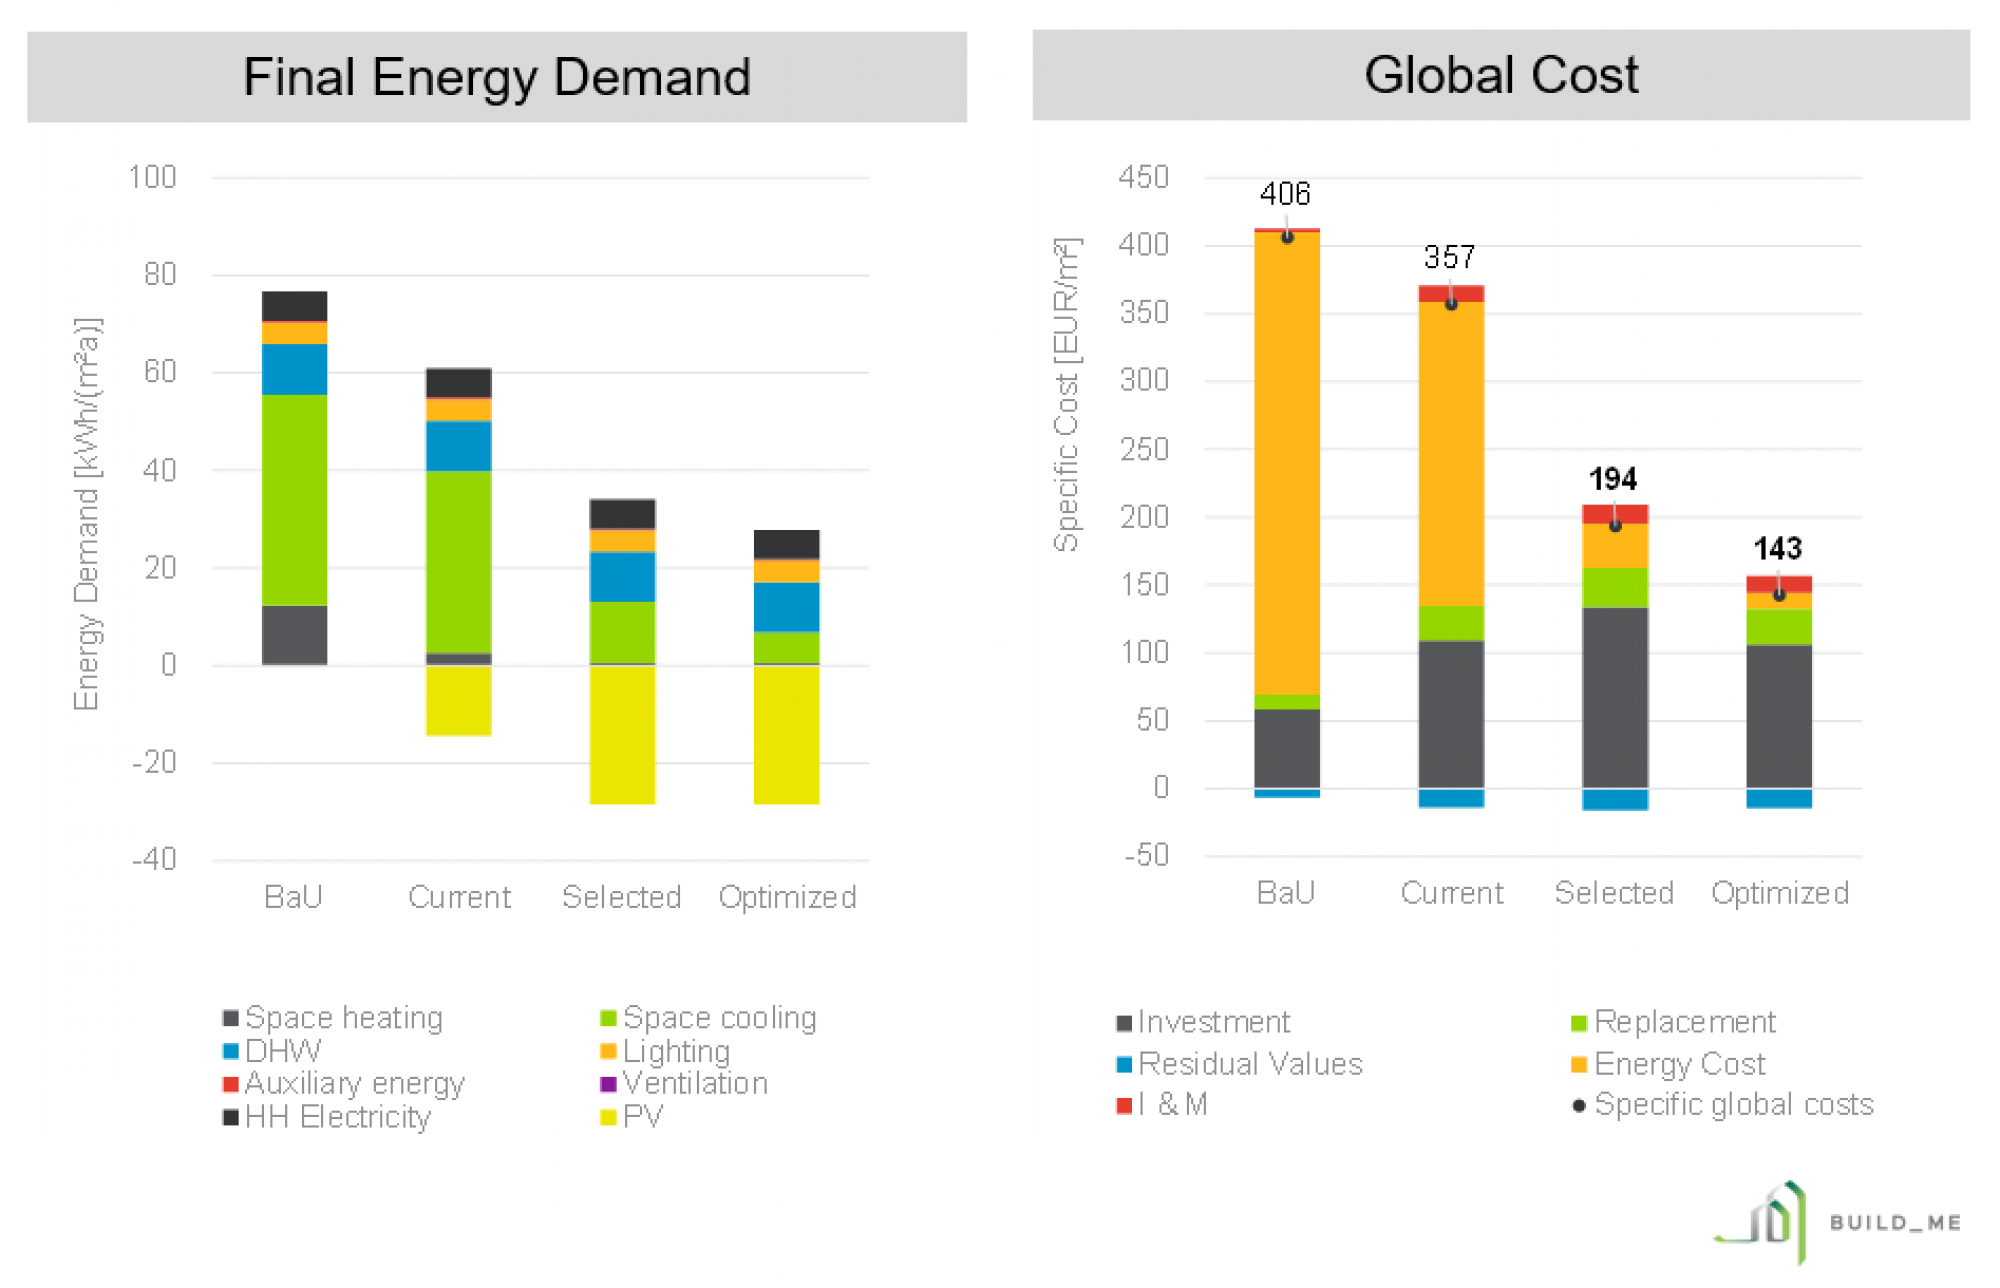
Task: Click the Selected Residual Values bar segment
Action: [1615, 799]
